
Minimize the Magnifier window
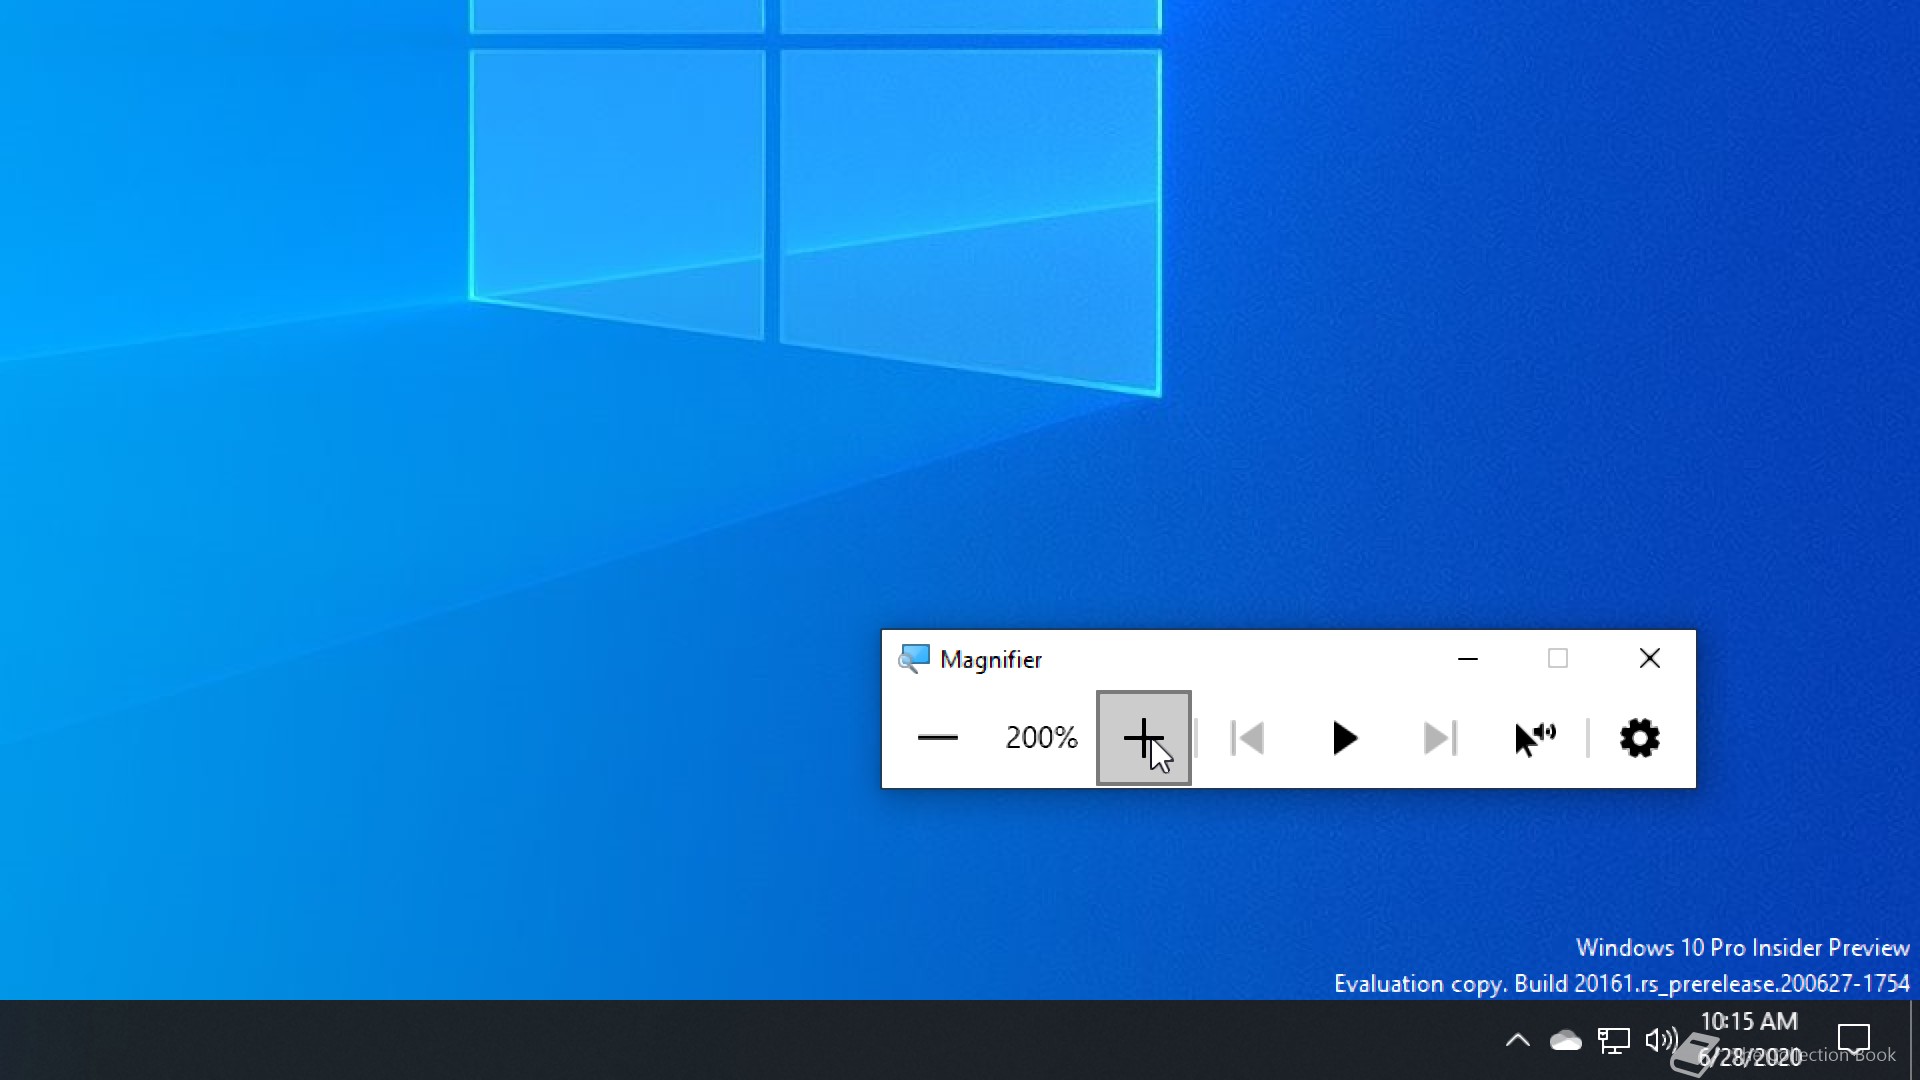point(1467,659)
